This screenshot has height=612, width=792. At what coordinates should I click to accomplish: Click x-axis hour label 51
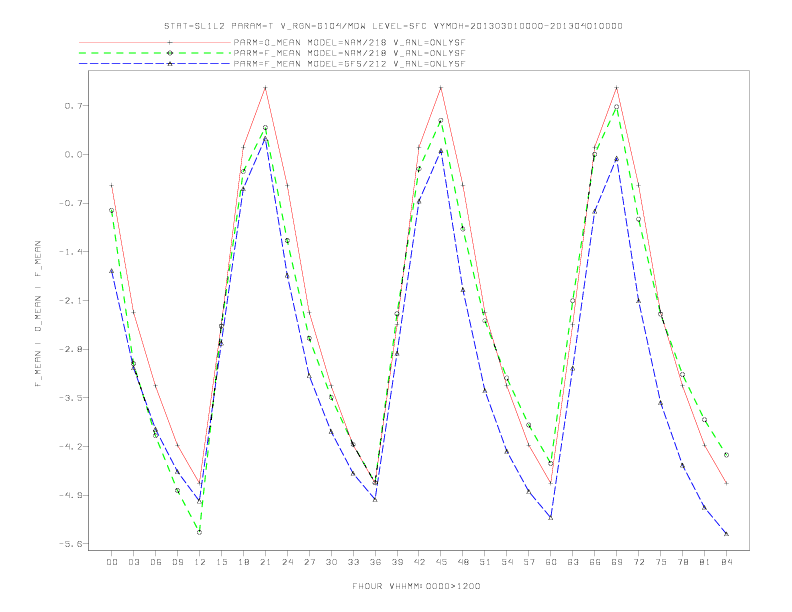[485, 562]
